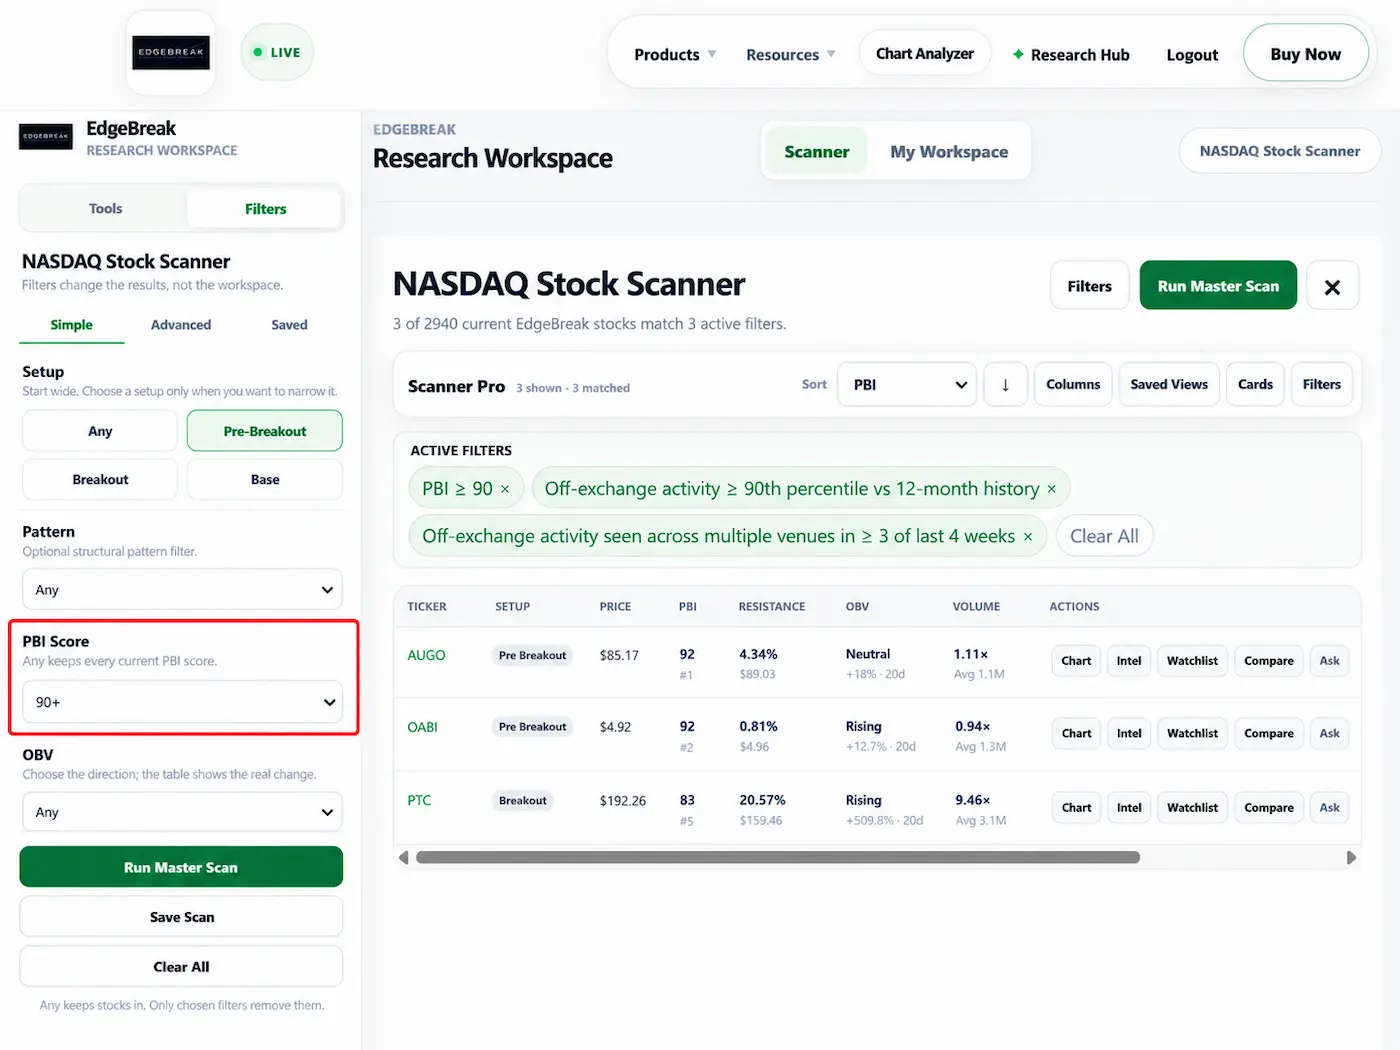The height and width of the screenshot is (1050, 1400).
Task: Select the Breakout setup option
Action: (x=100, y=480)
